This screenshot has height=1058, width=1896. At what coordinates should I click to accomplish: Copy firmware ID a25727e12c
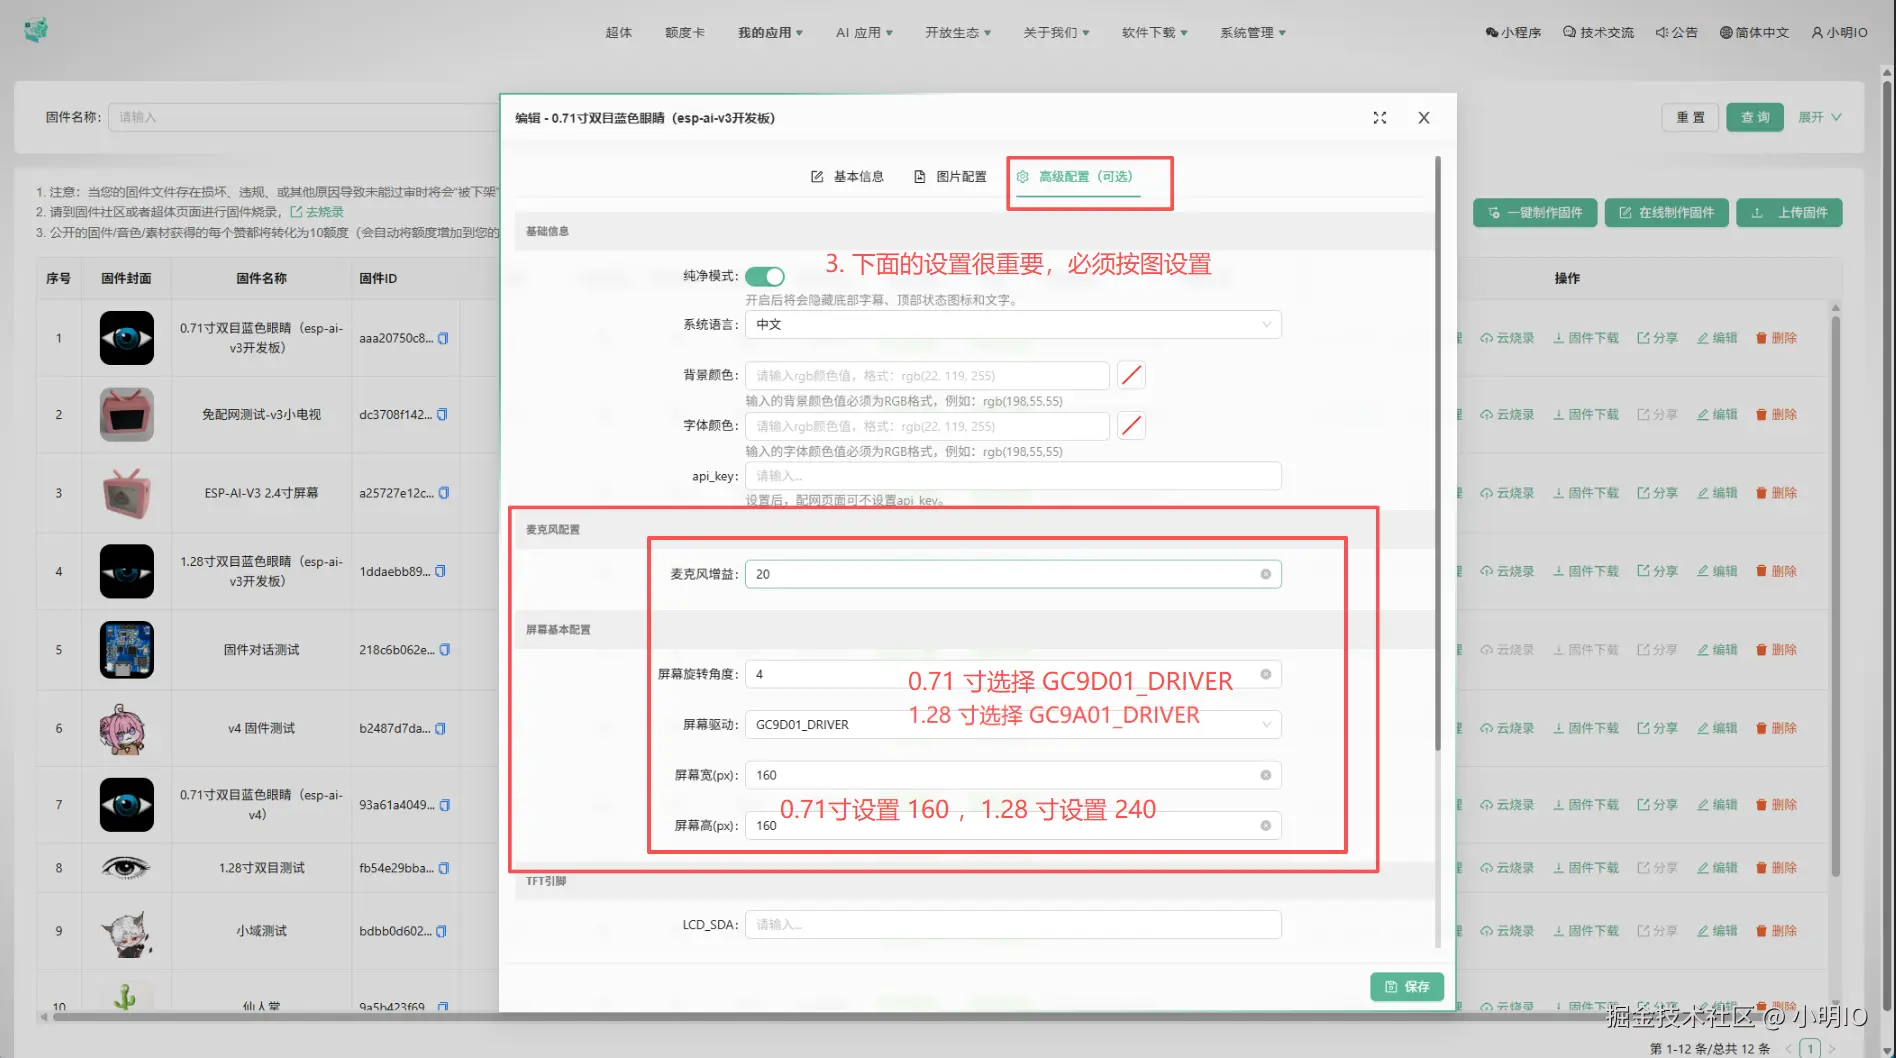(x=444, y=493)
